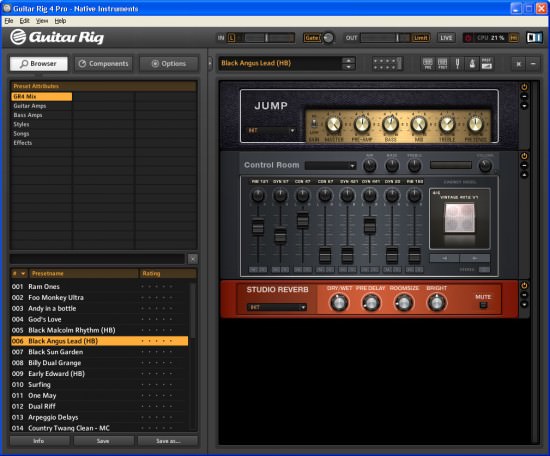Collapse the Jump amp module with minus
Image resolution: width=550 pixels, height=456 pixels.
[x=524, y=96]
